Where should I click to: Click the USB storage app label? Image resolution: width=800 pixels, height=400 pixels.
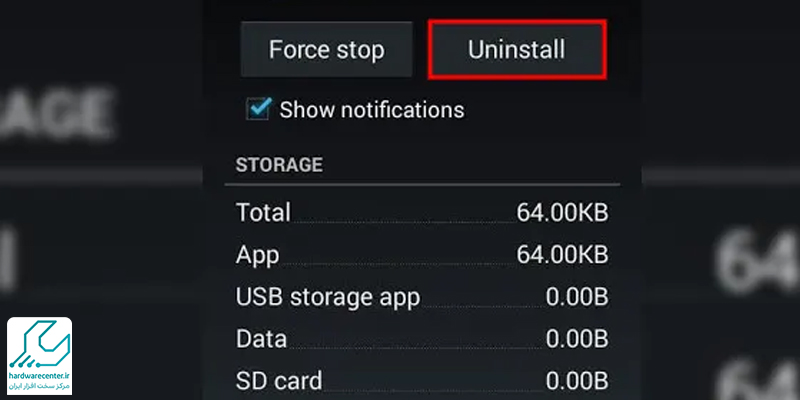pyautogui.click(x=328, y=297)
